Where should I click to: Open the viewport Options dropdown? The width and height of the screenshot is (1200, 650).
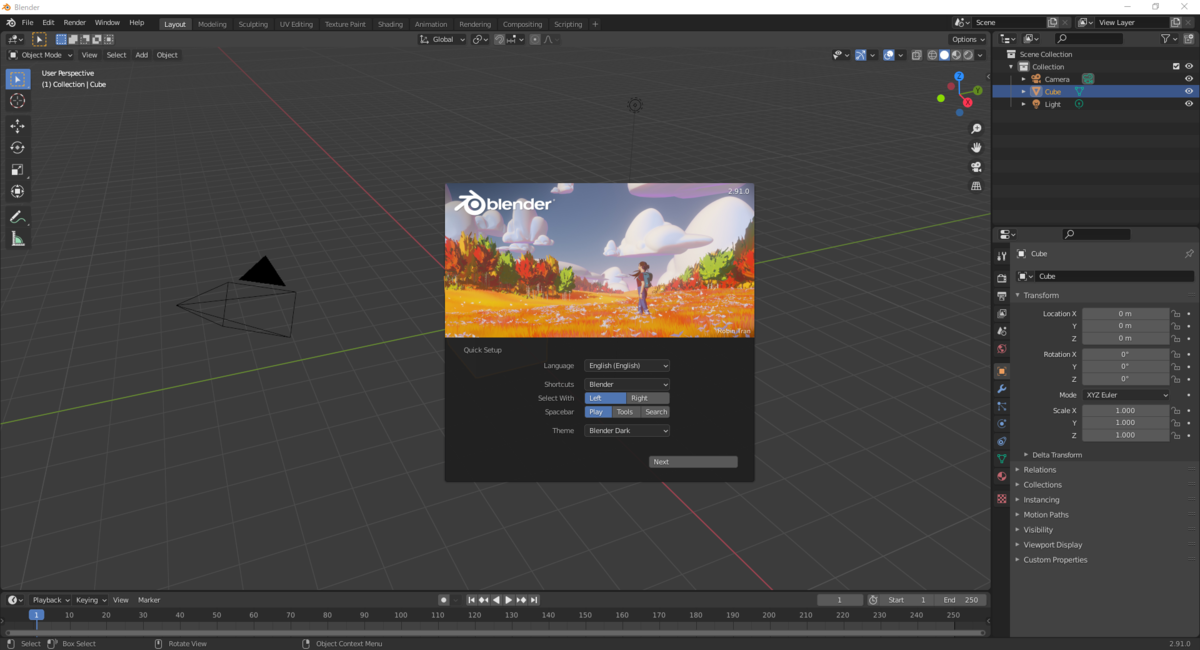(969, 39)
